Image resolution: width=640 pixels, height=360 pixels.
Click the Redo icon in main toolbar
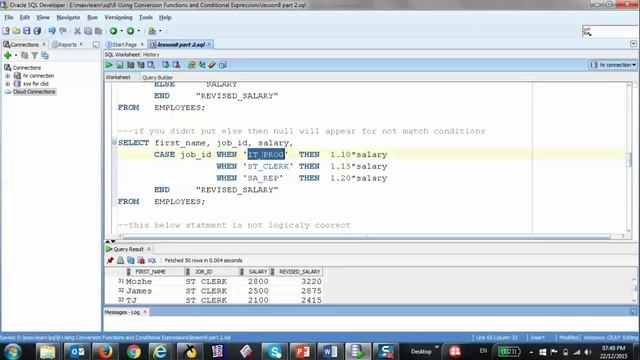(63, 31)
